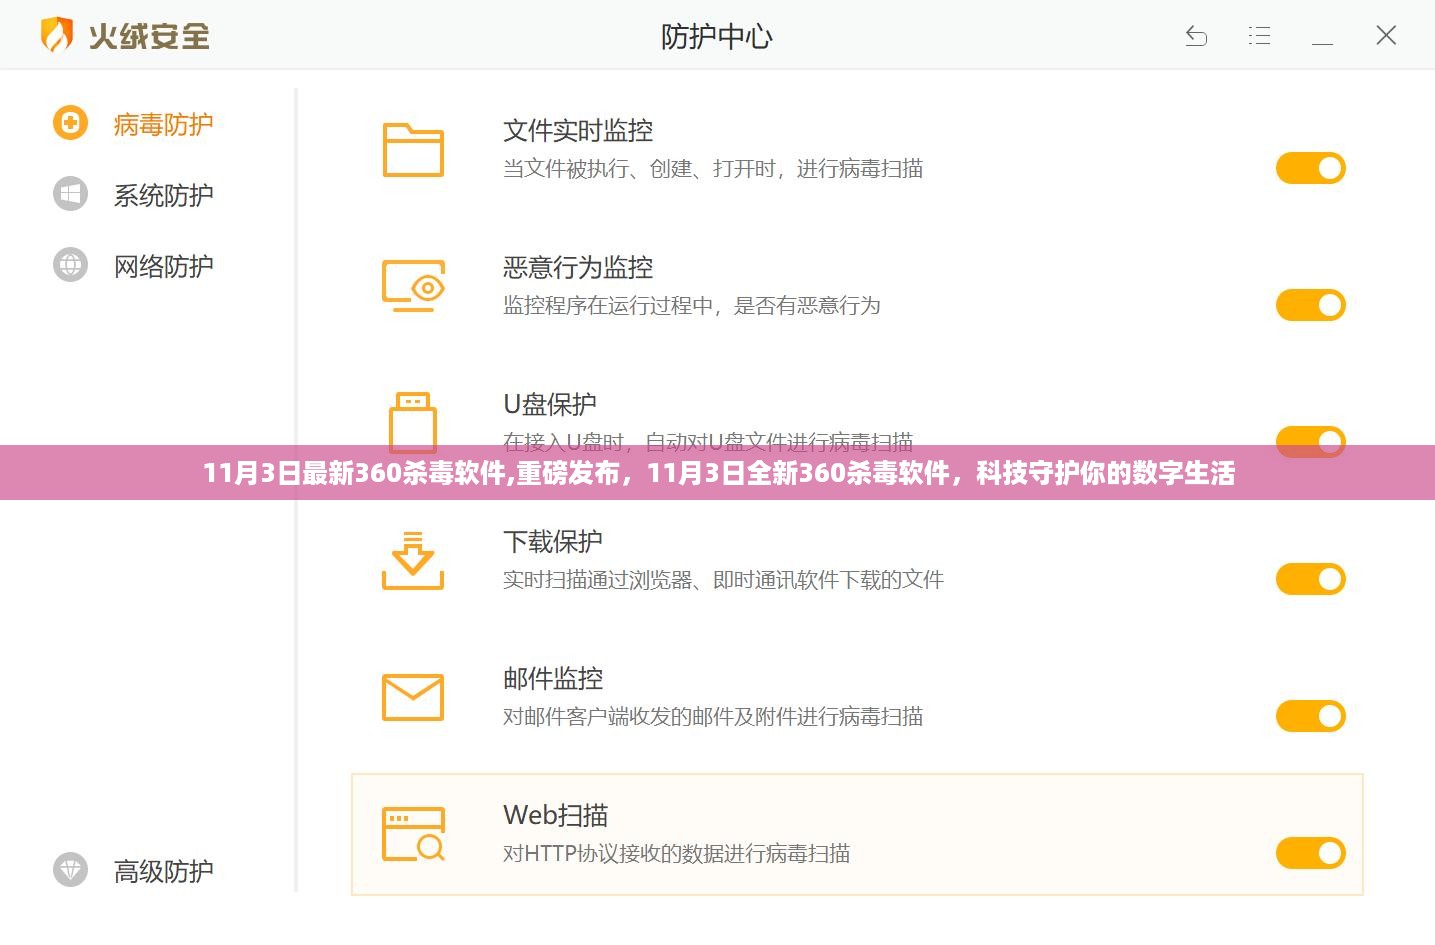Click description 当文件被执行、创建、打开时，进行病毒扫描
This screenshot has width=1435, height=945.
coord(713,169)
